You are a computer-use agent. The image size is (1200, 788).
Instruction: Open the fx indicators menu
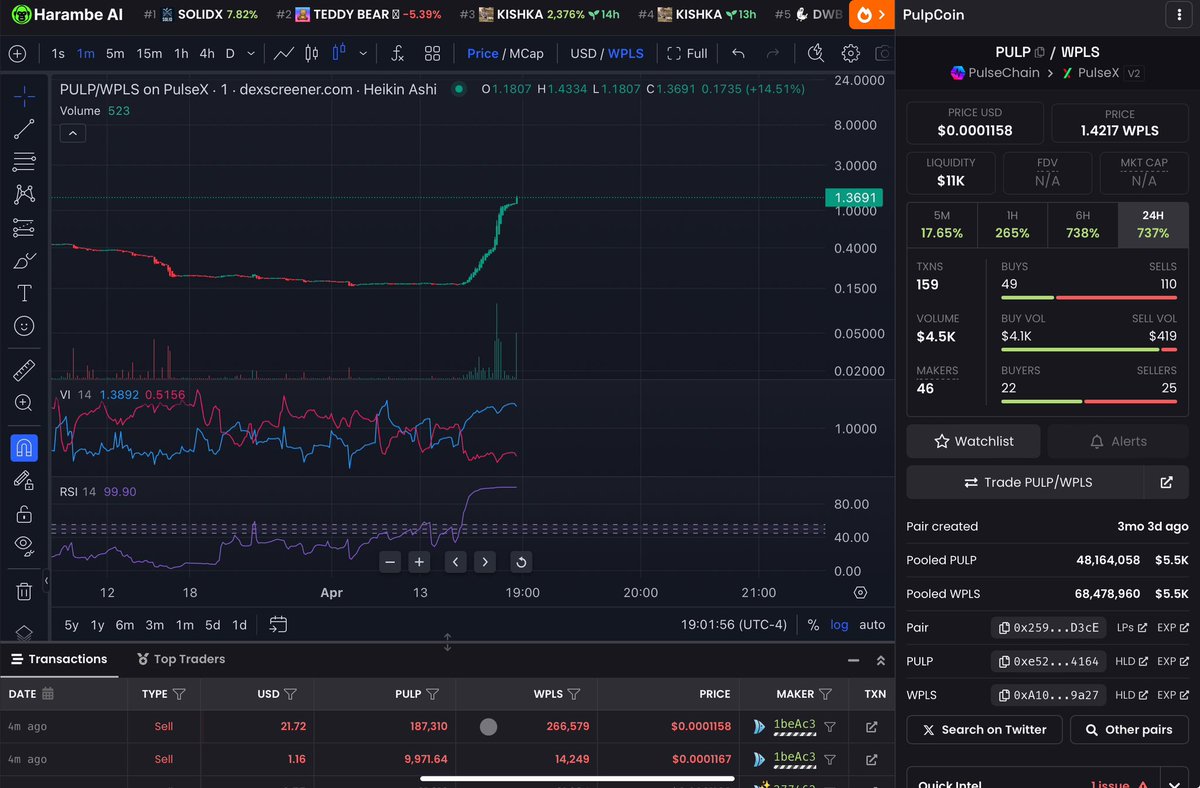397,53
